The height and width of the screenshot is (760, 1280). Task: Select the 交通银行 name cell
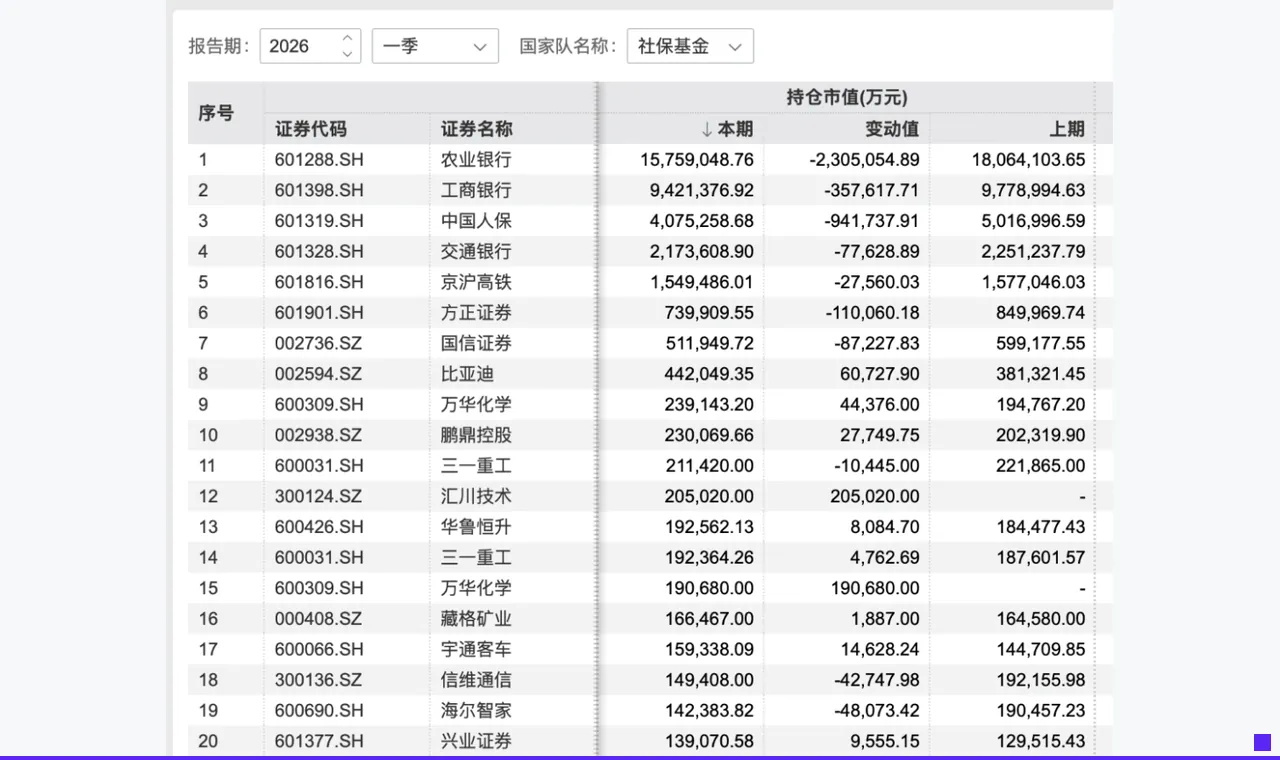[x=476, y=251]
